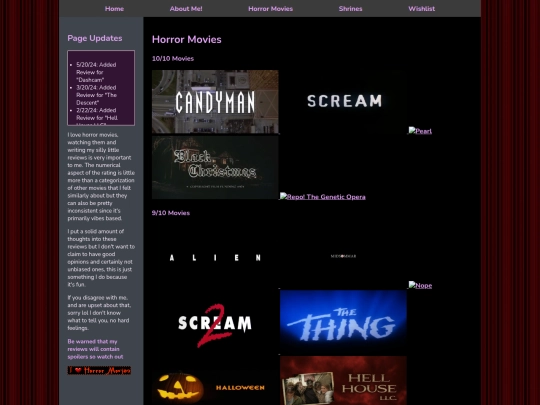
Task: Select the 3/20/24 The Descent update entry
Action: coord(96,95)
